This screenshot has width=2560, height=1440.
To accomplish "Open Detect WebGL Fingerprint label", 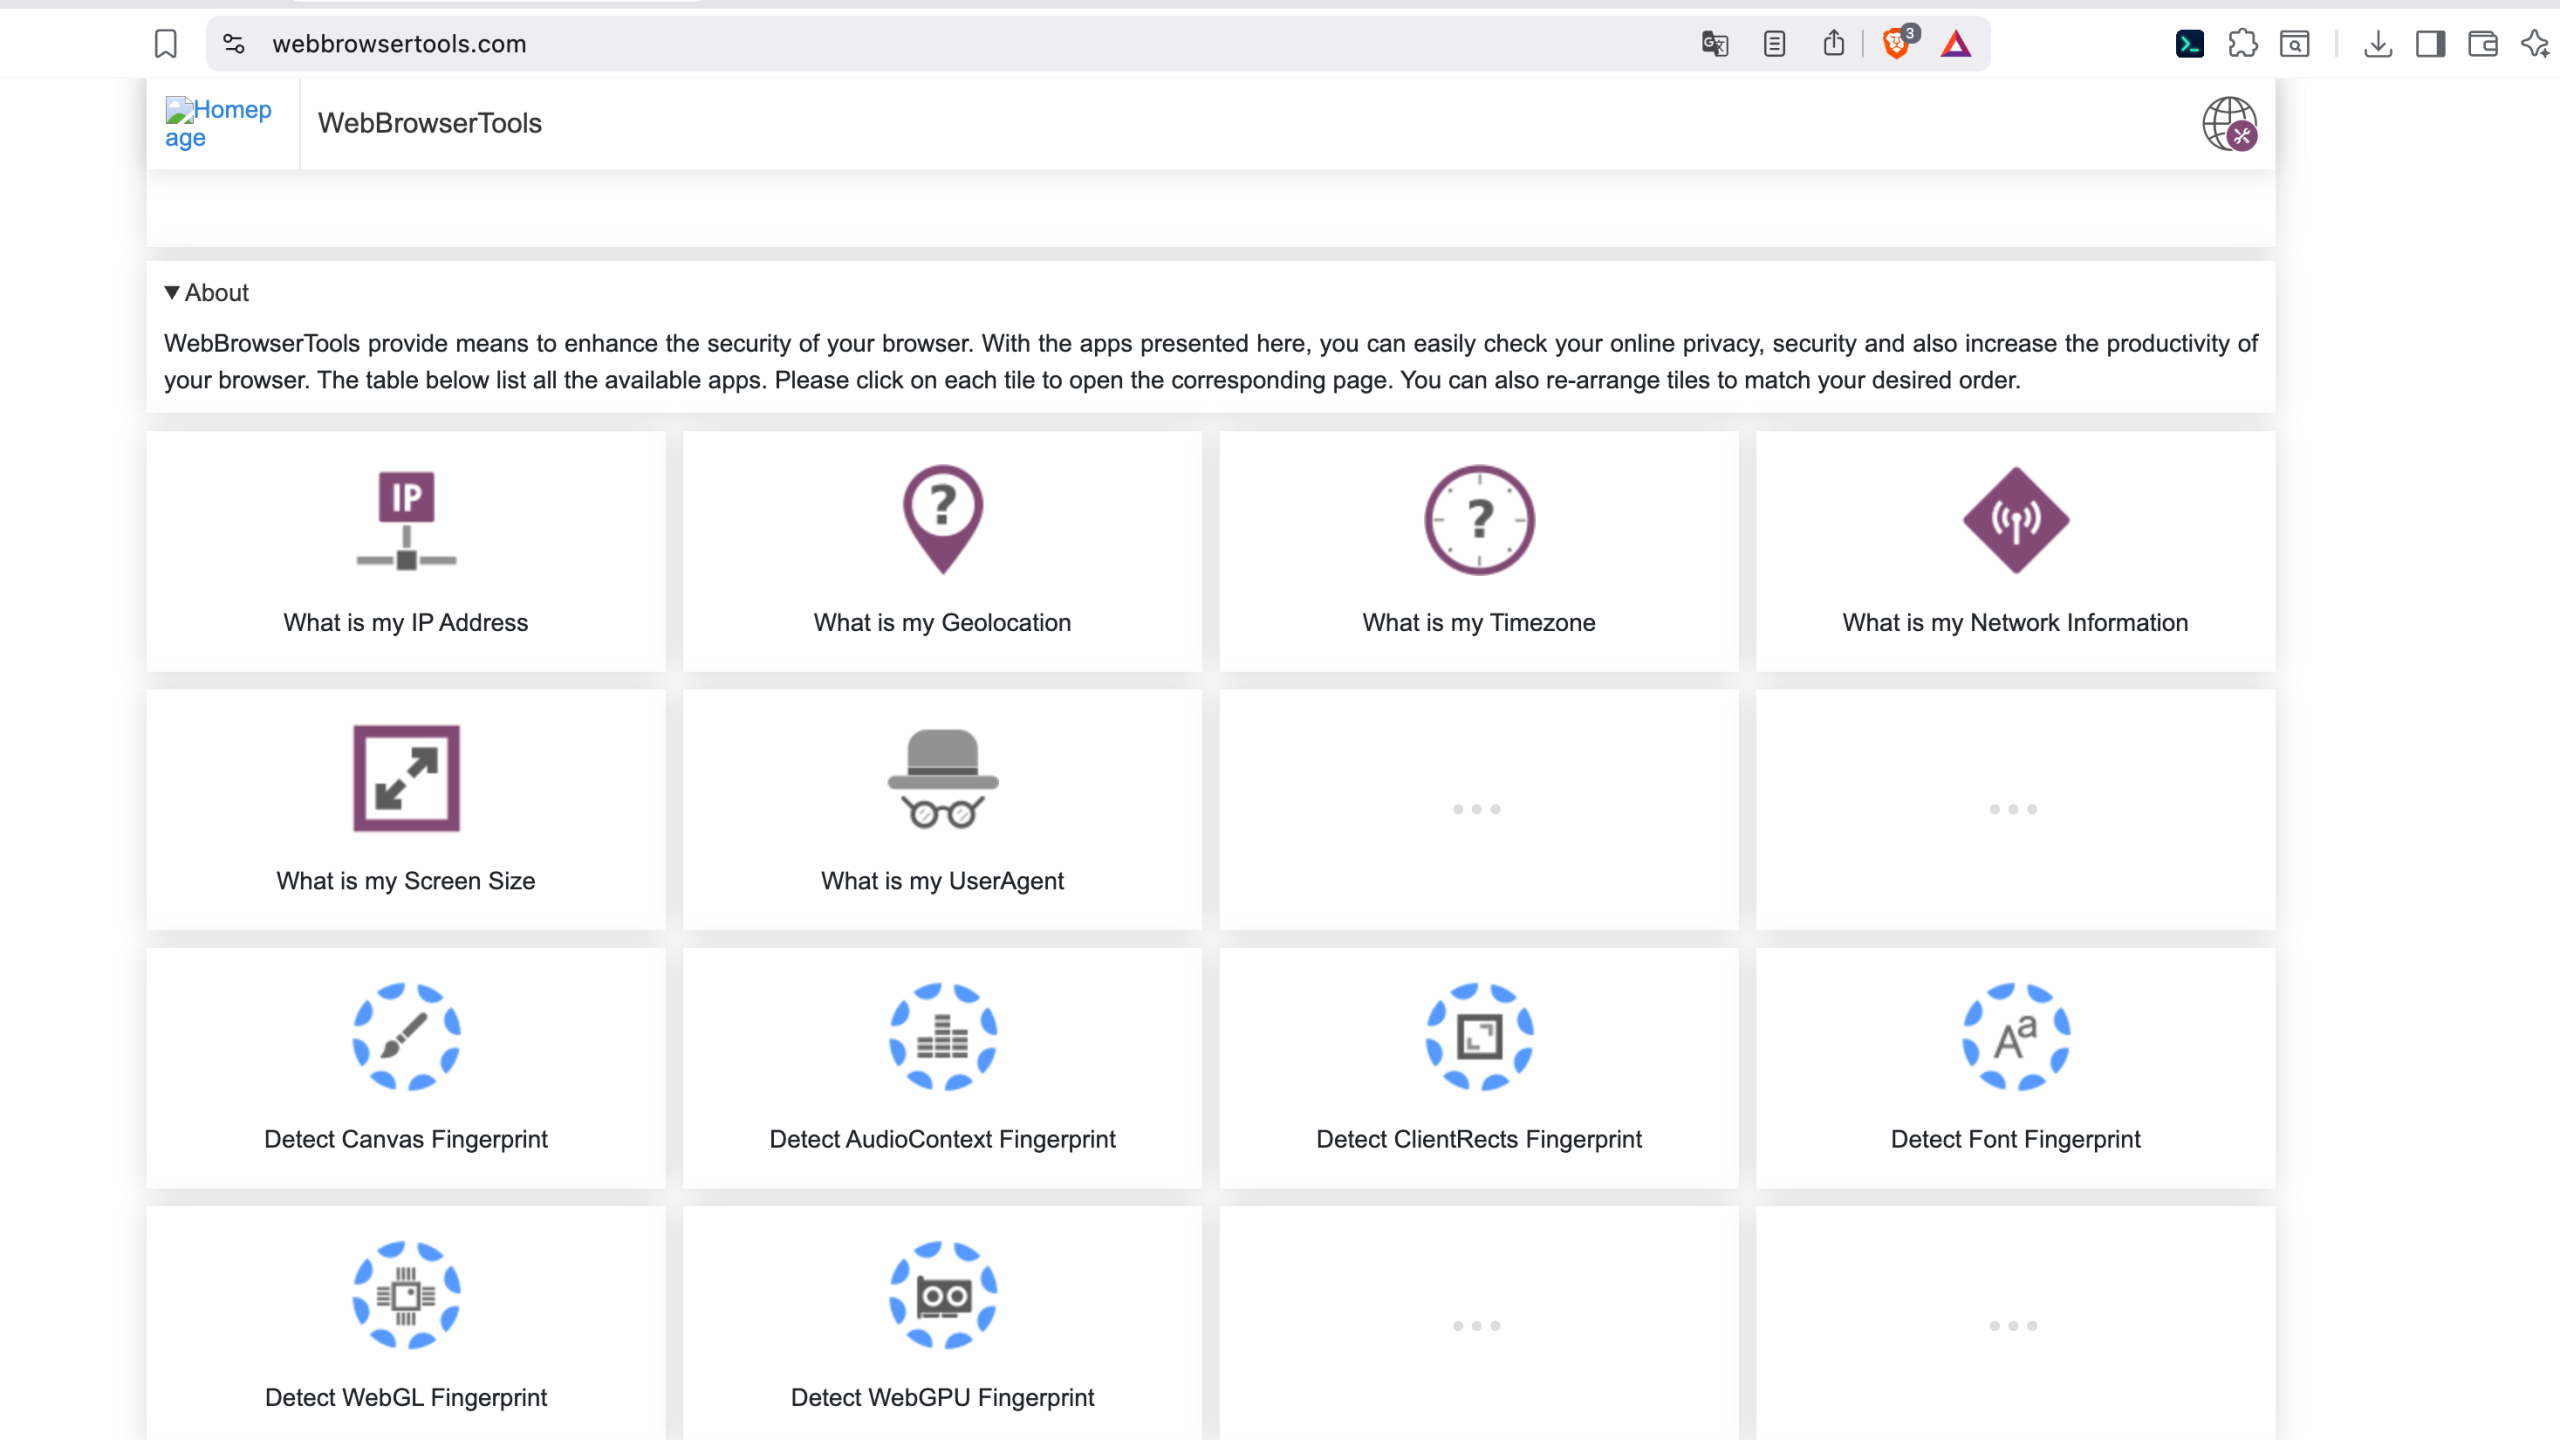I will tap(406, 1397).
